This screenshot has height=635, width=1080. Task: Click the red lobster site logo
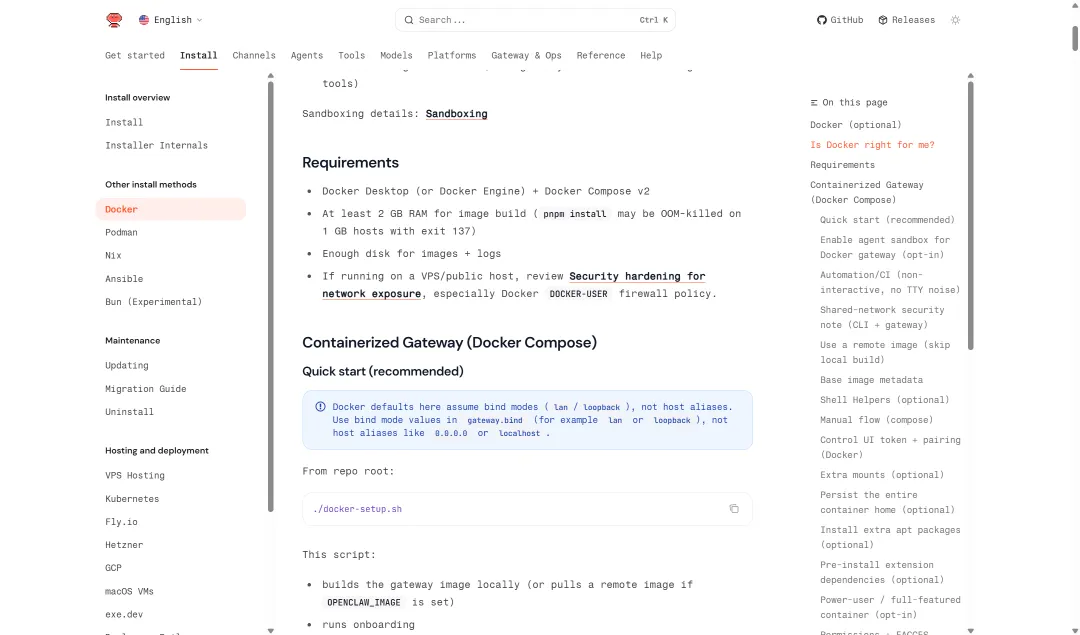114,20
